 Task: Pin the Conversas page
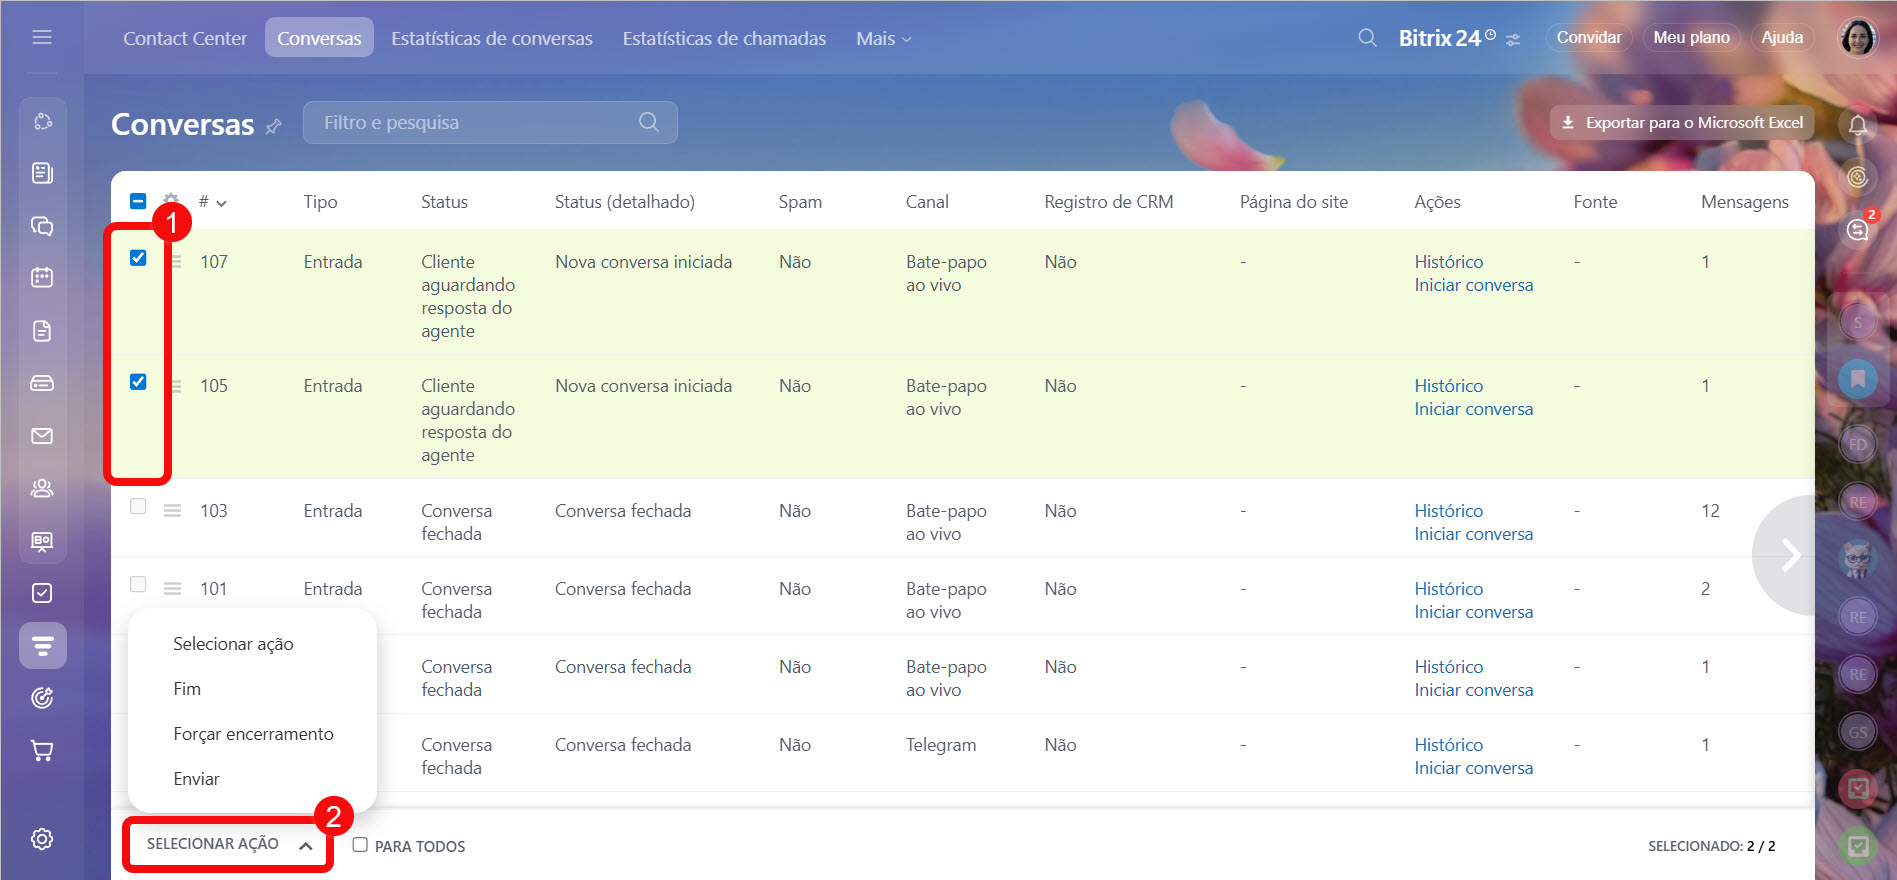coord(273,126)
